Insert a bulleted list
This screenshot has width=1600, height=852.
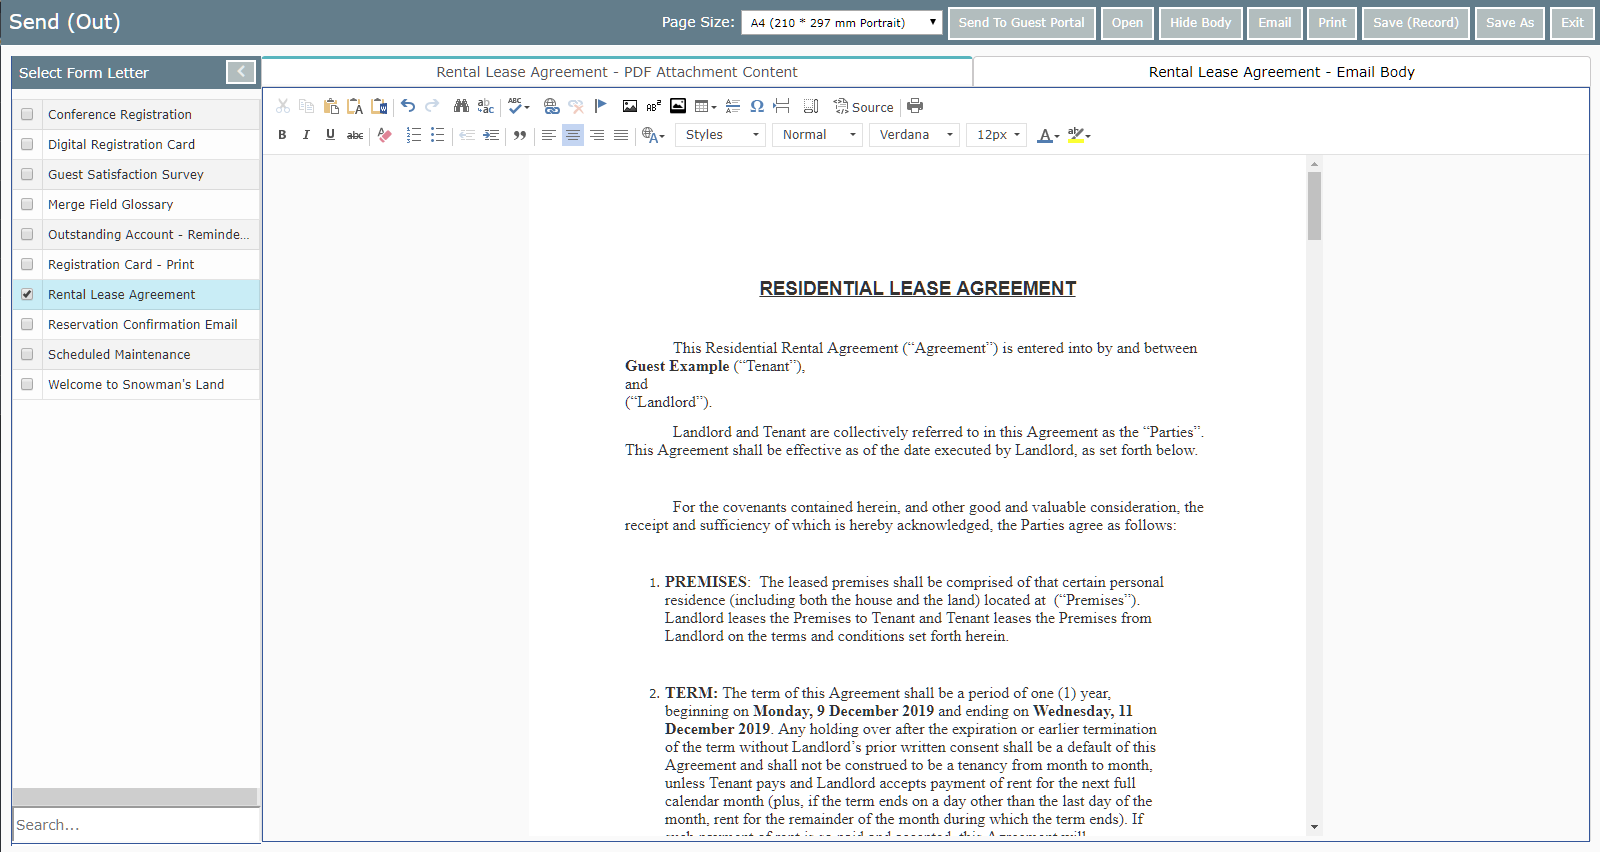[x=437, y=135]
